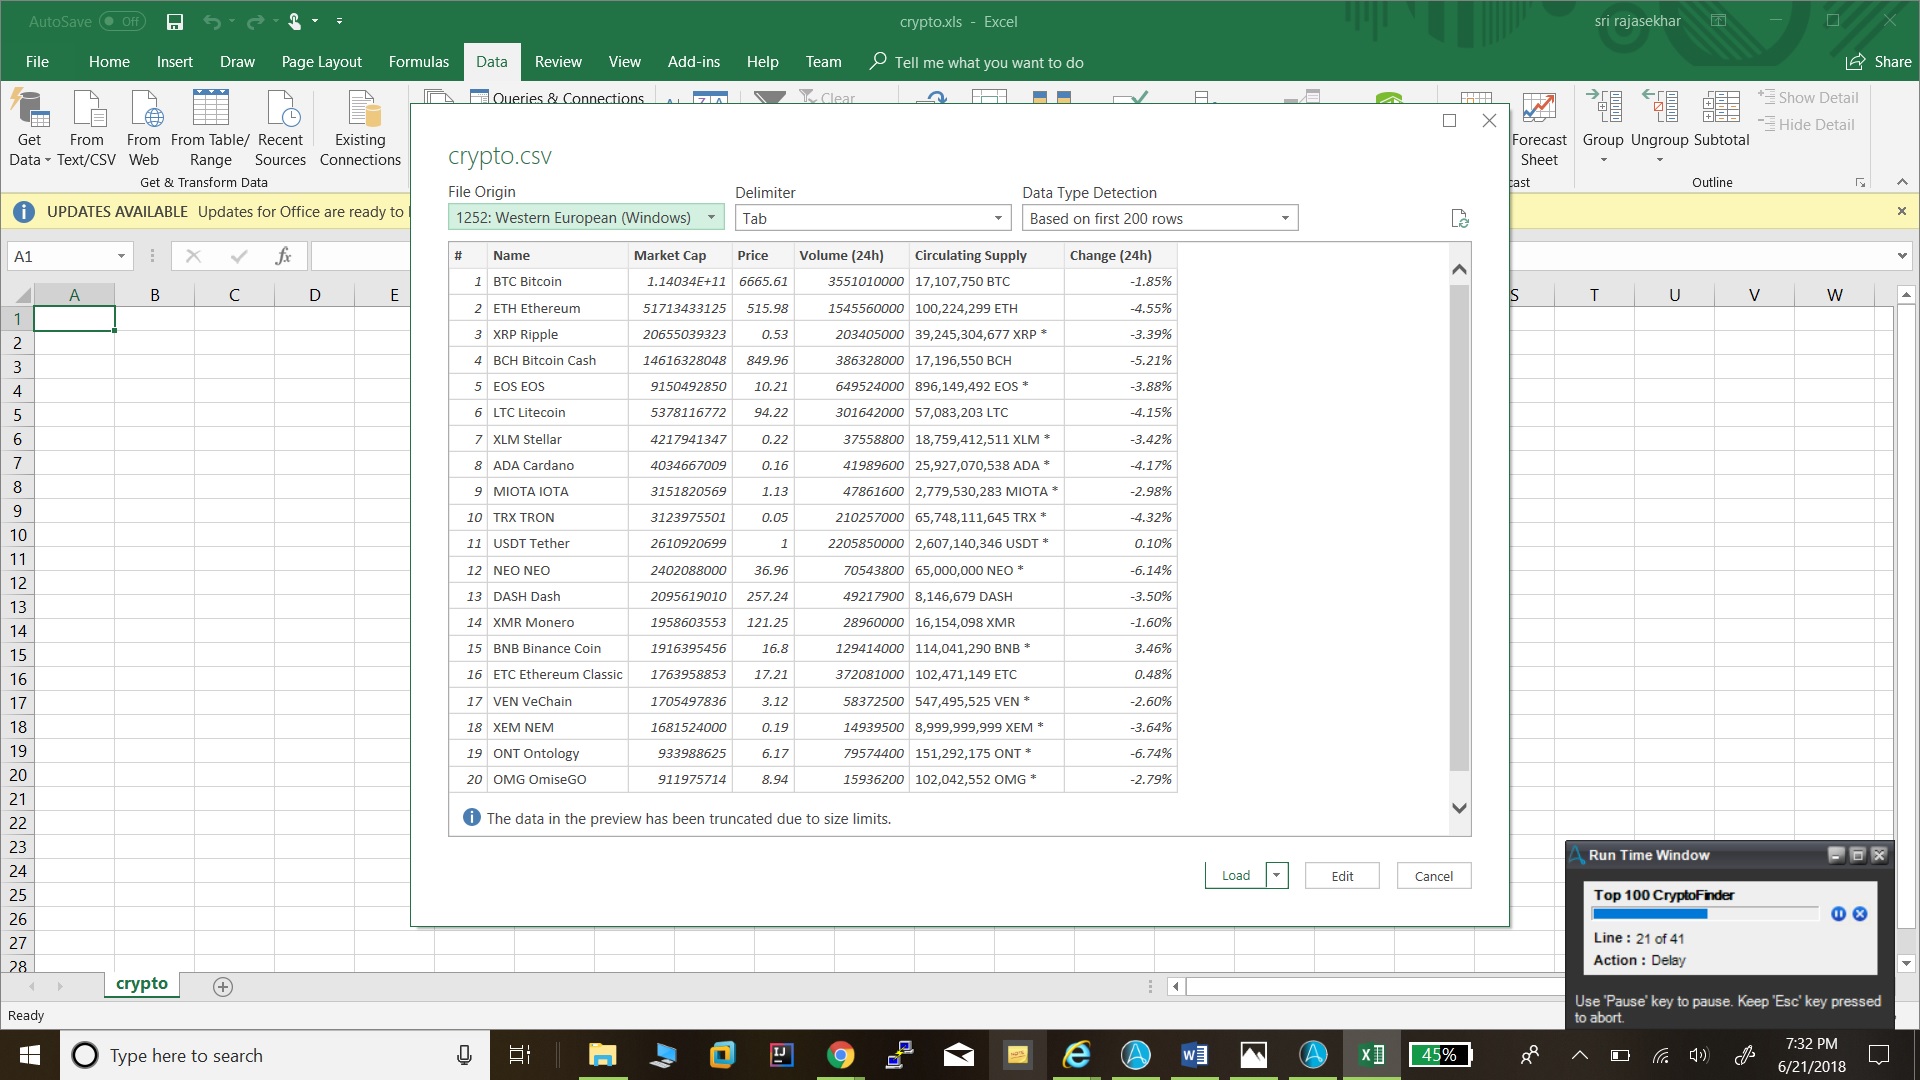Open Recent Sources

pyautogui.click(x=280, y=112)
